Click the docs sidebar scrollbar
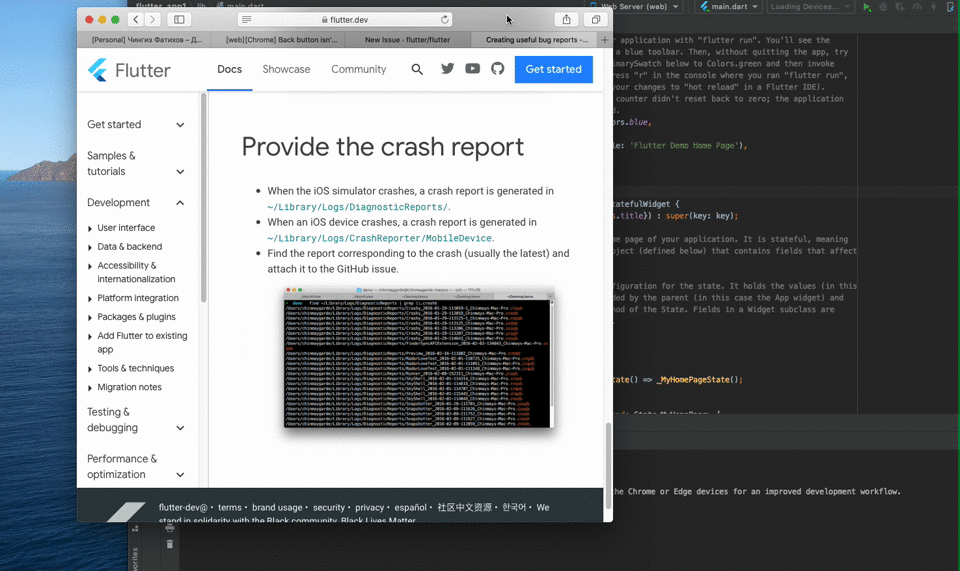The image size is (960, 571). pyautogui.click(x=203, y=197)
